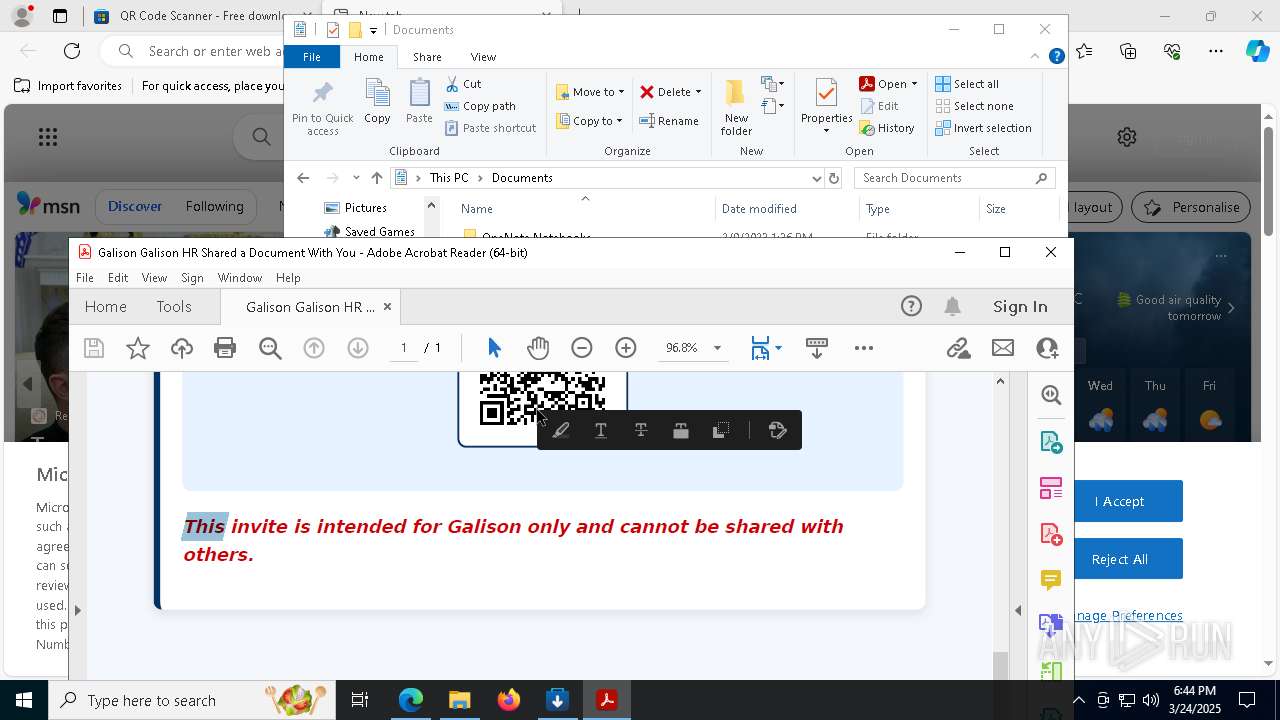Click the page number field in Acrobat
The width and height of the screenshot is (1280, 720).
404,348
